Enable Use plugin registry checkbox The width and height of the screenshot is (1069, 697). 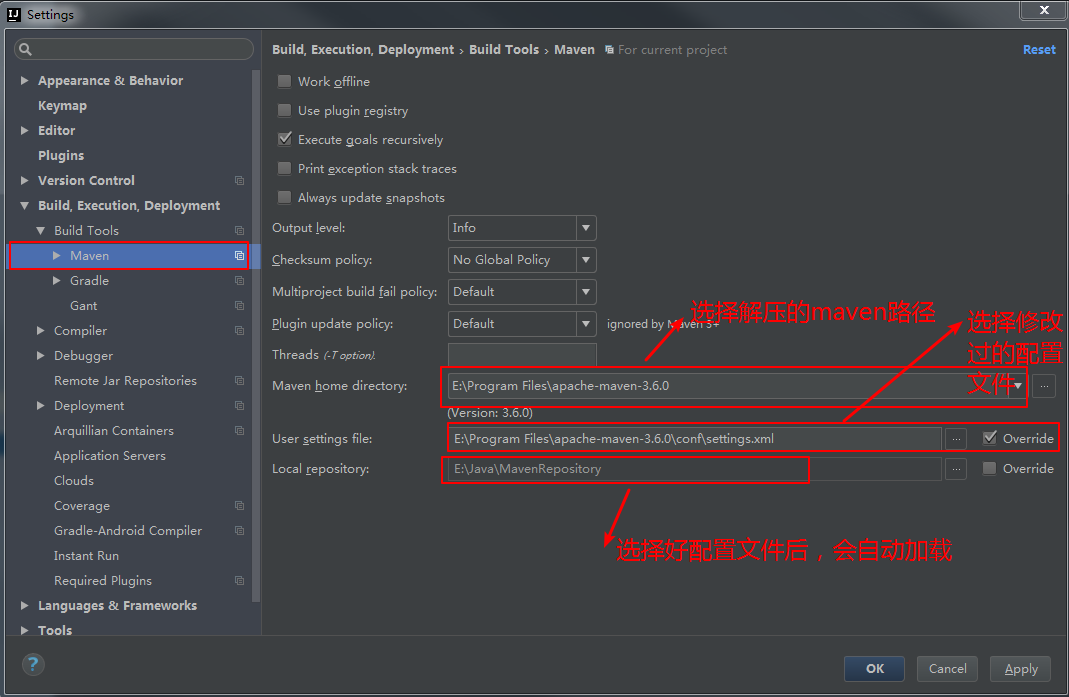tap(284, 110)
